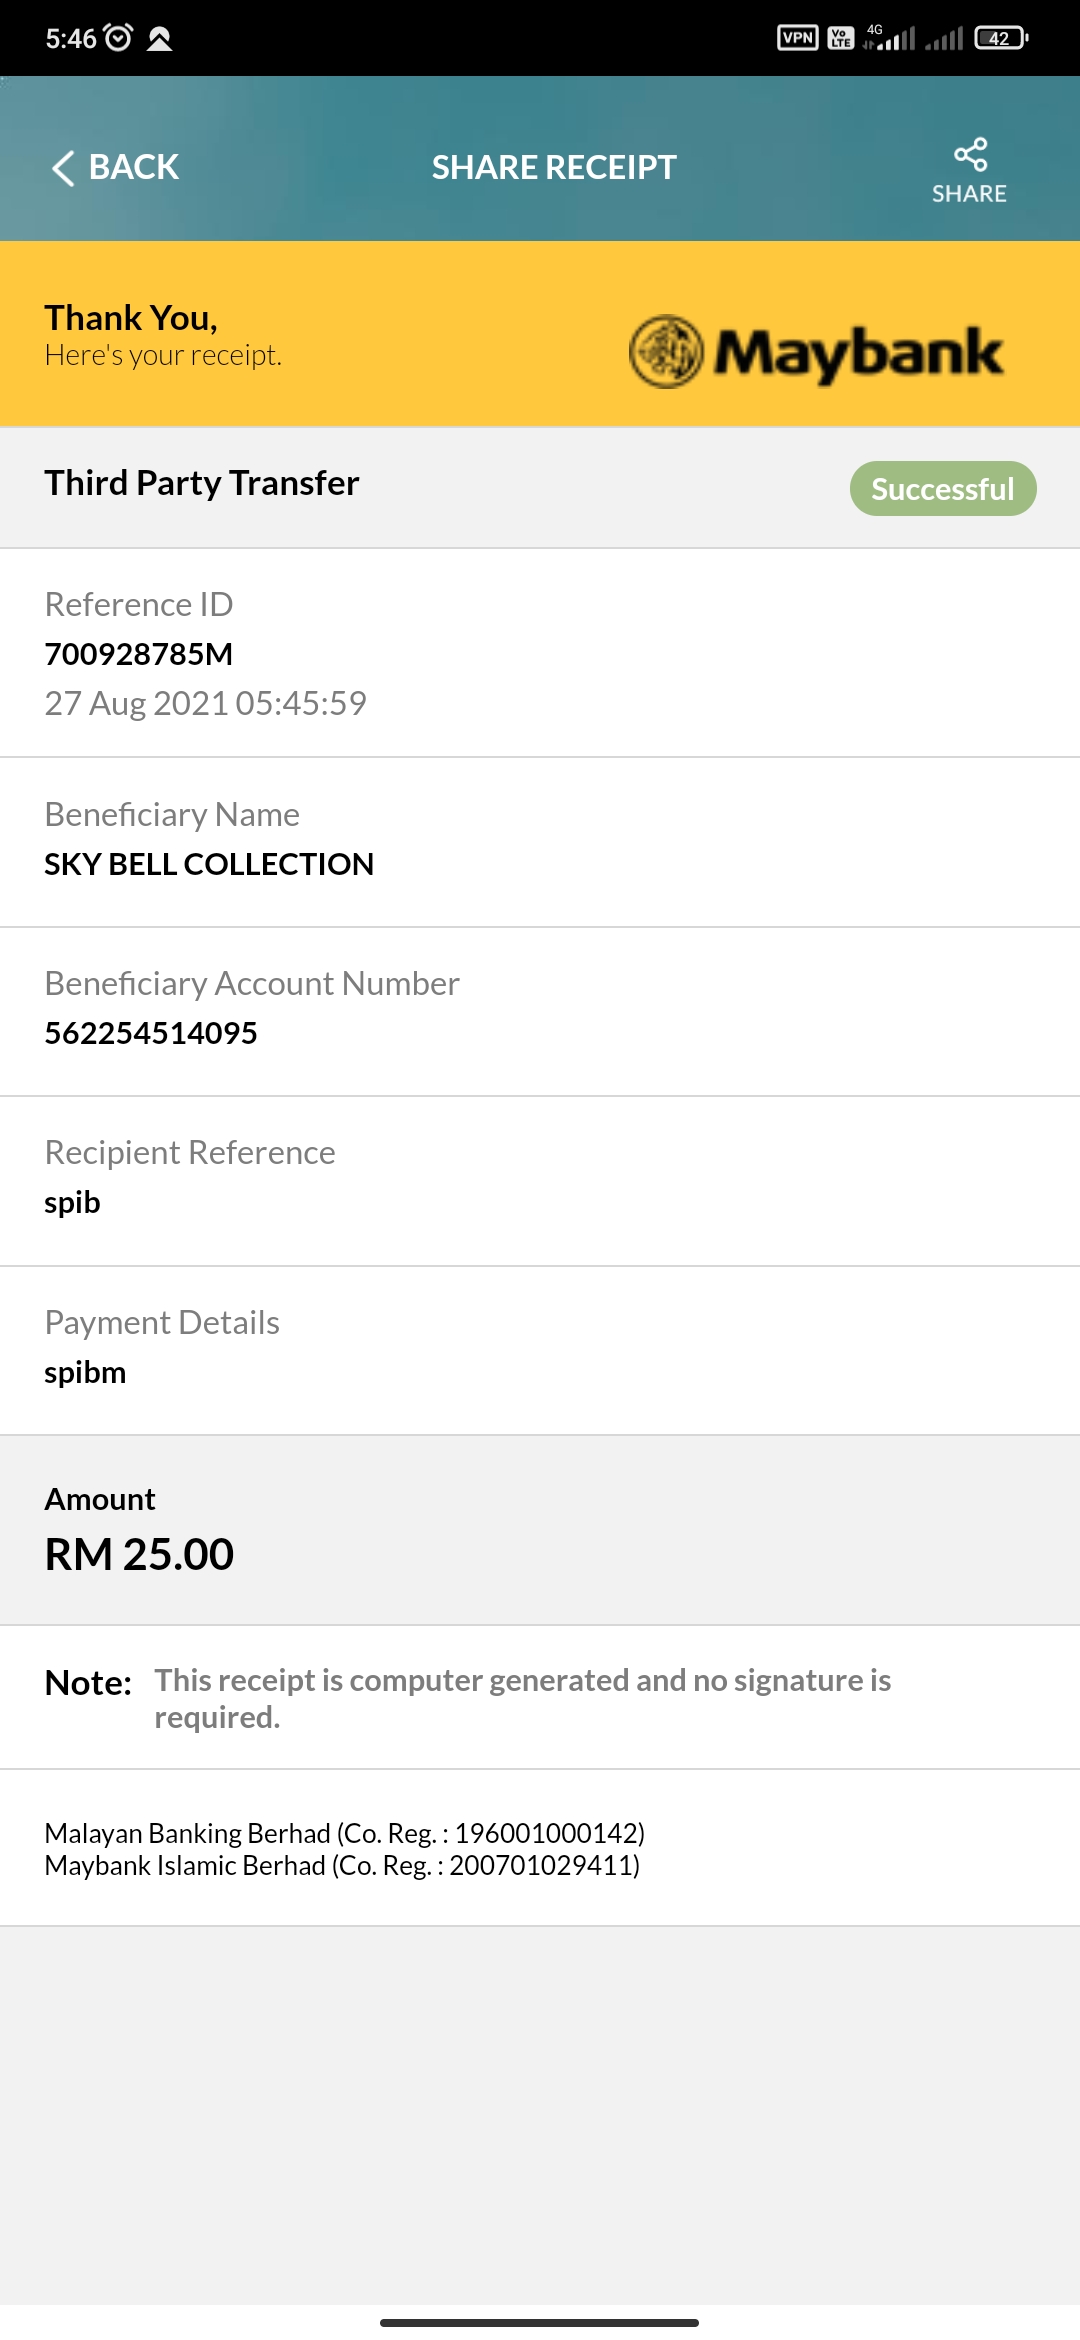Tap the VoLTE status icon
This screenshot has width=1080, height=2340.
click(841, 38)
